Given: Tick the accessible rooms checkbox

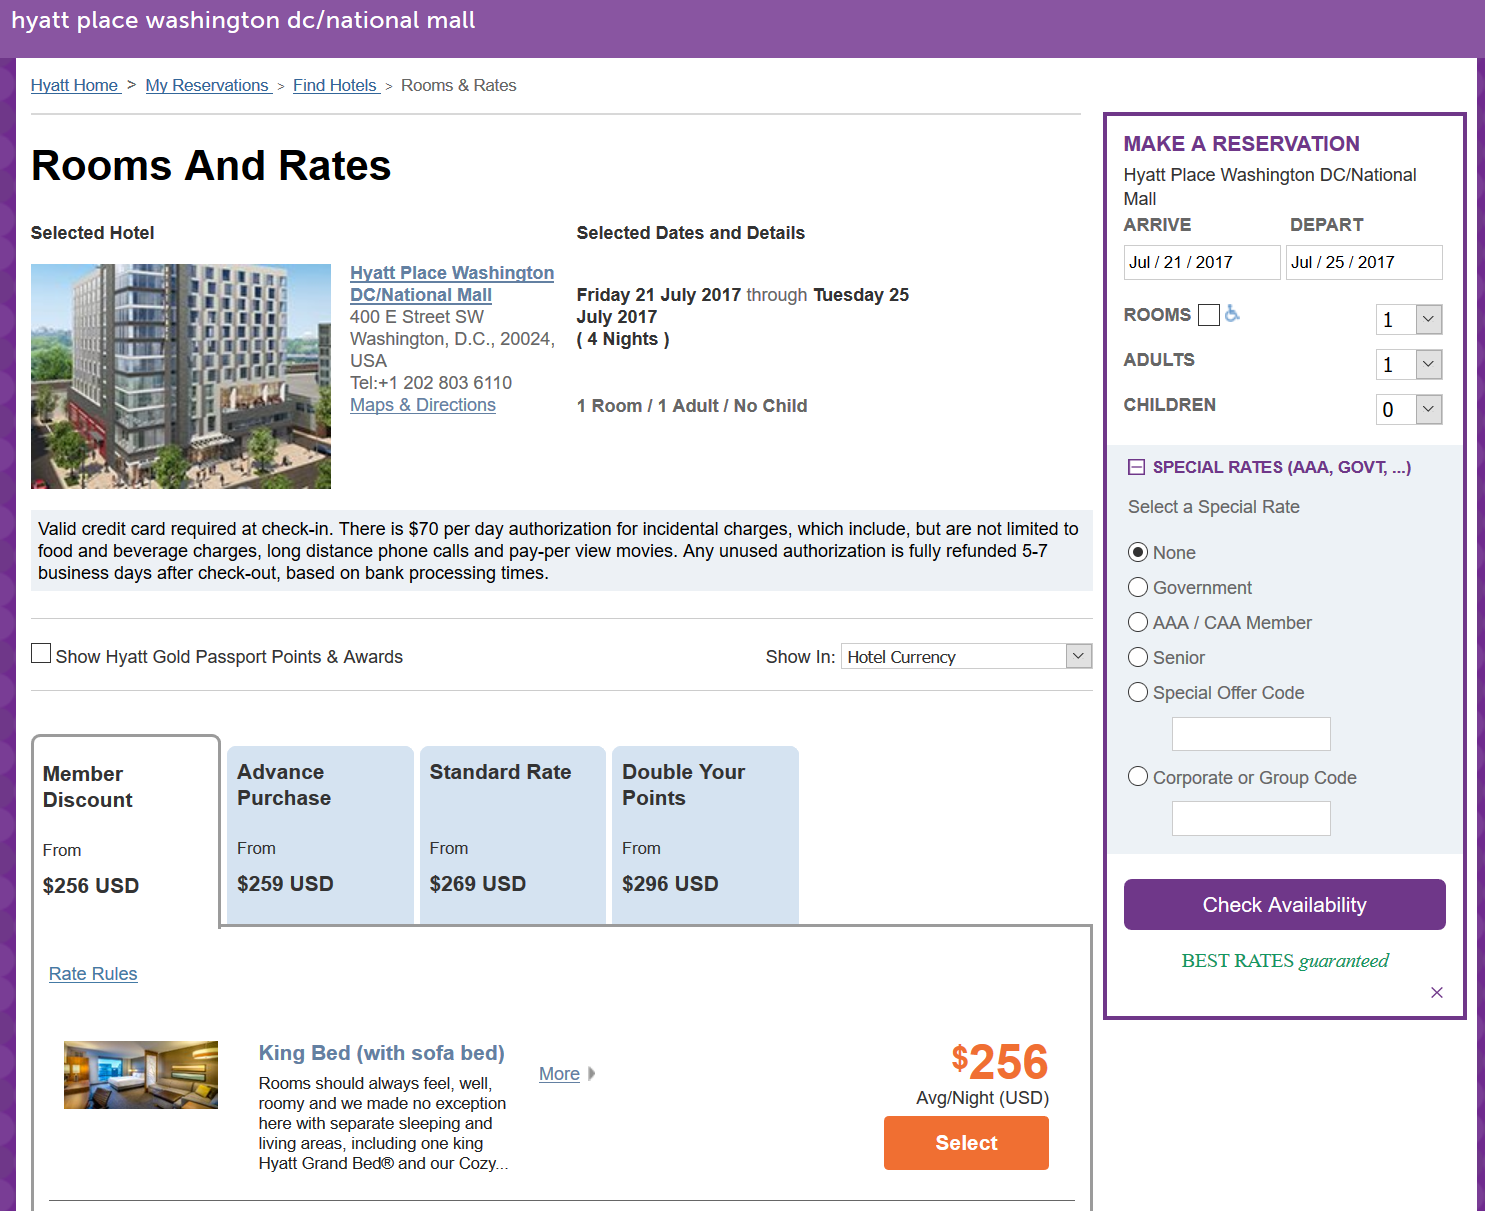Looking at the screenshot, I should click(1209, 315).
